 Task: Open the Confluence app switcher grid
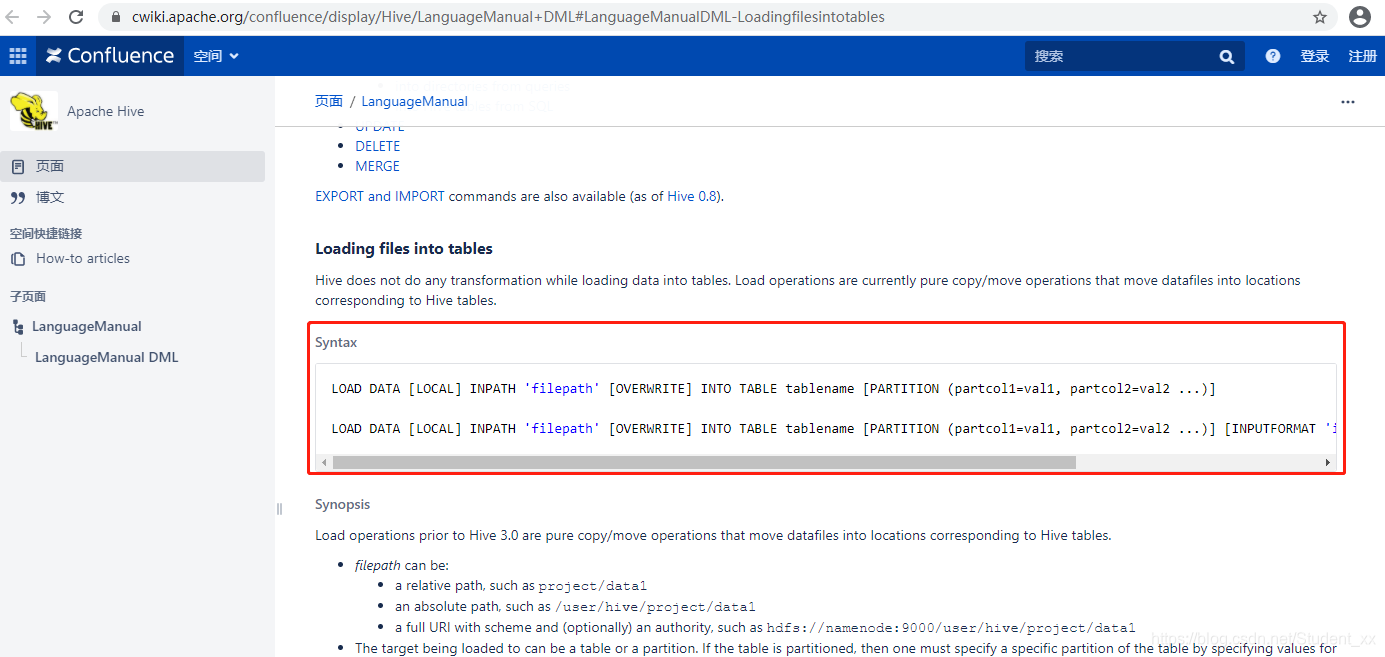tap(18, 56)
